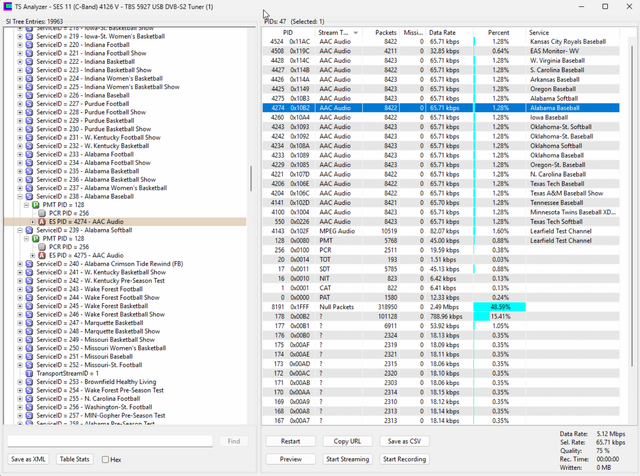This screenshot has height=476, width=640.
Task: Click the Table Stats button
Action: coord(74,459)
